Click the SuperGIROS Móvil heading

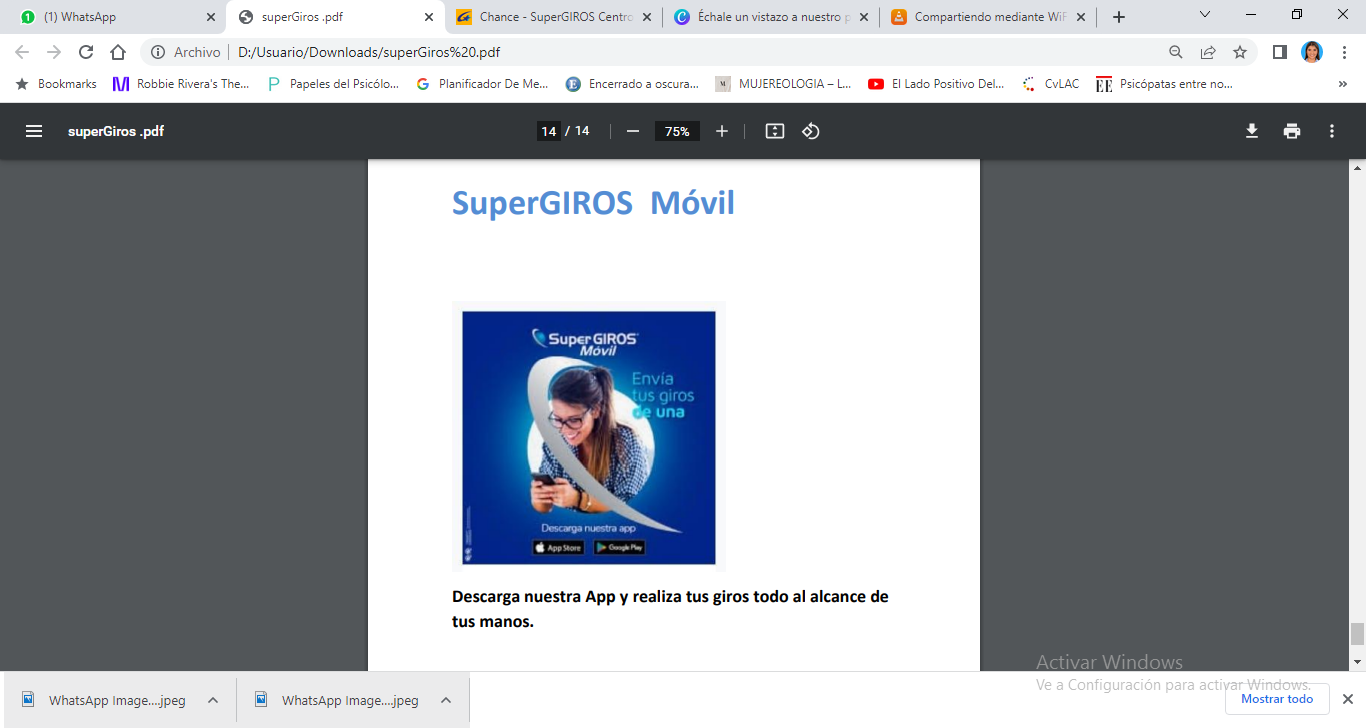(593, 203)
